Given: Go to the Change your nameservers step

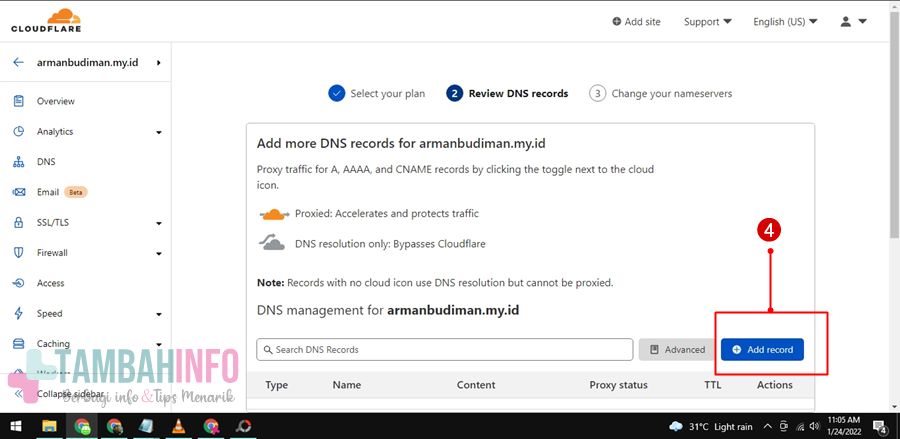Looking at the screenshot, I should point(661,94).
